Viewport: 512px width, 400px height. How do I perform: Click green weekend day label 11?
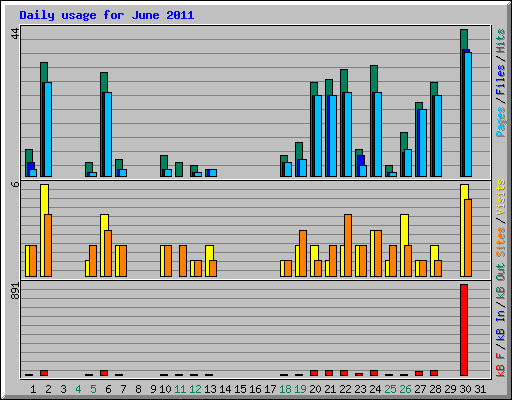tap(180, 389)
